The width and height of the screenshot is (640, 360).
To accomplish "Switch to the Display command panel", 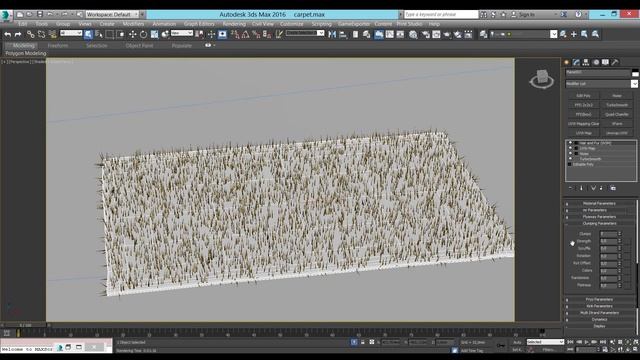I will tap(605, 62).
